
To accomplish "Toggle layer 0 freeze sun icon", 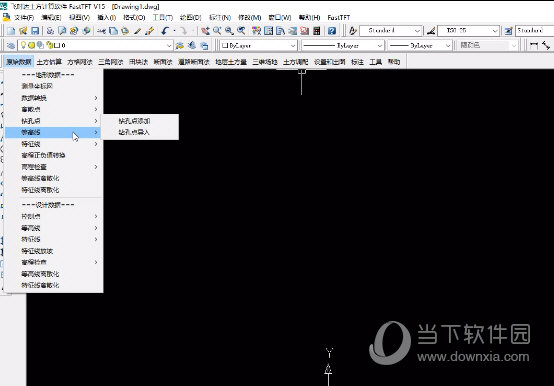I will pos(31,45).
